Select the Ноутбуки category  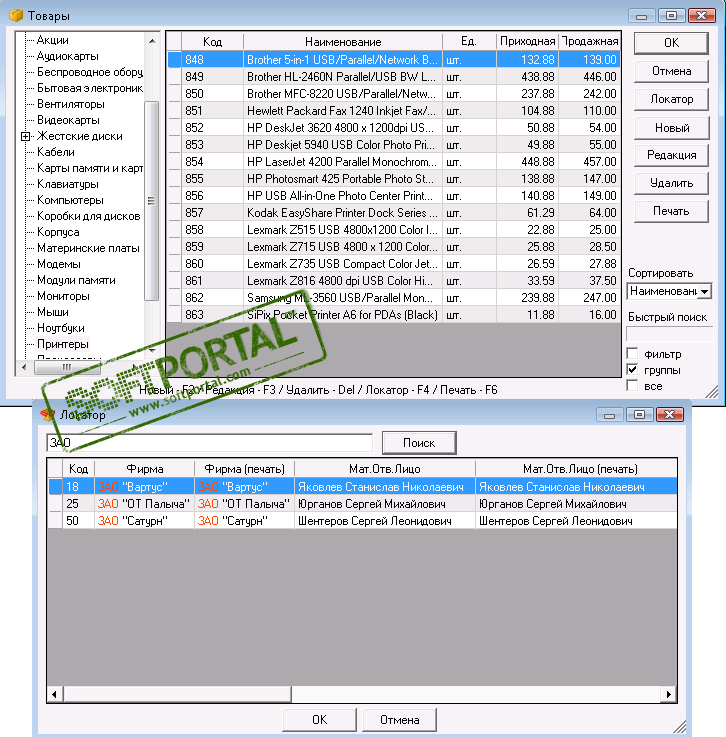[61, 328]
